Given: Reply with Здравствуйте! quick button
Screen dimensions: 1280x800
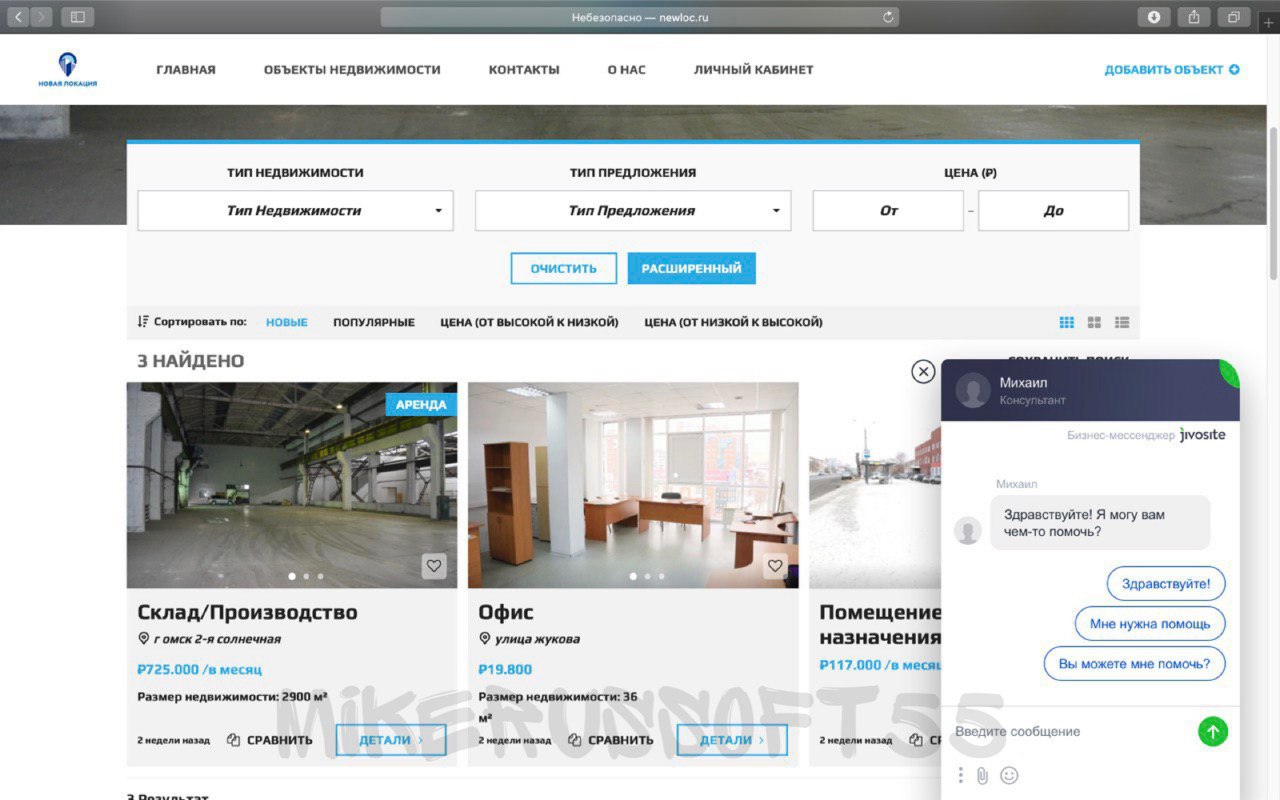Looking at the screenshot, I should tap(1166, 584).
